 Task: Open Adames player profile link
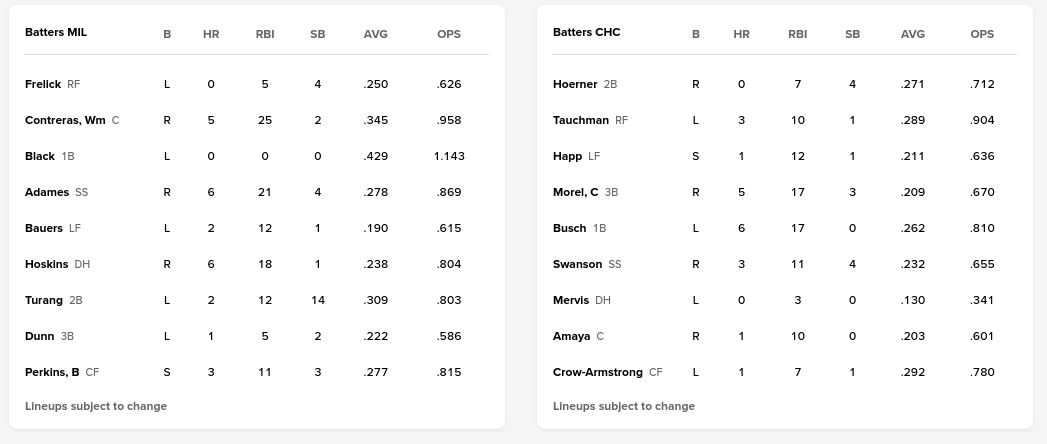pos(47,192)
